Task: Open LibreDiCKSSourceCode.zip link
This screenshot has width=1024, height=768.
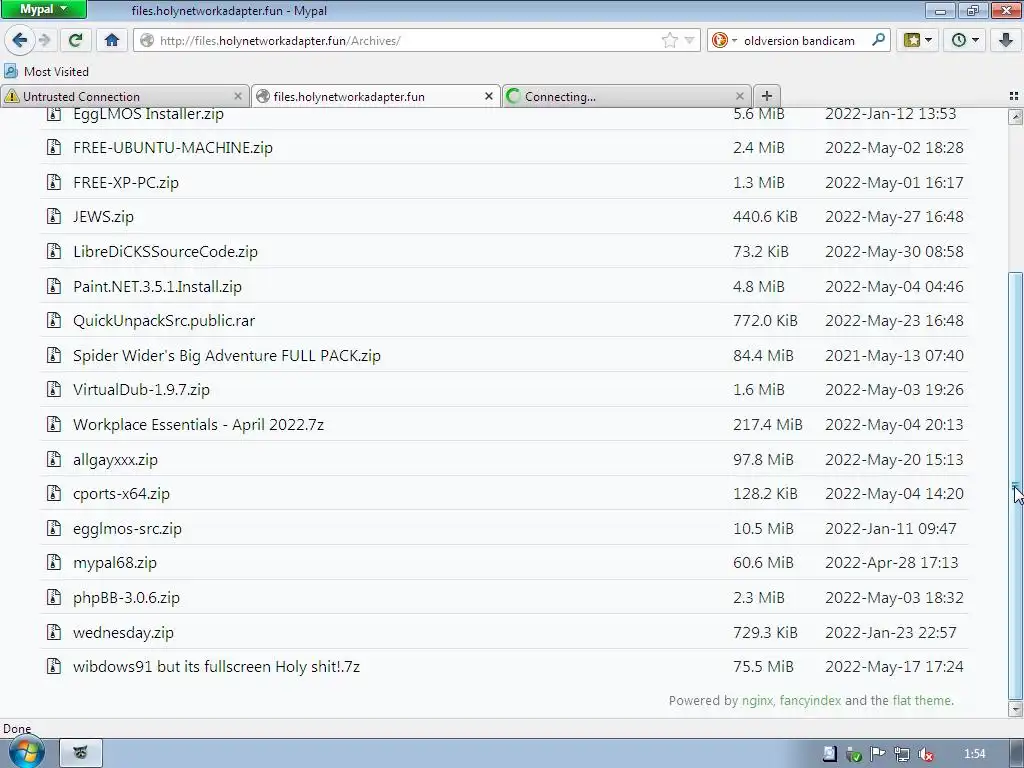Action: [165, 251]
